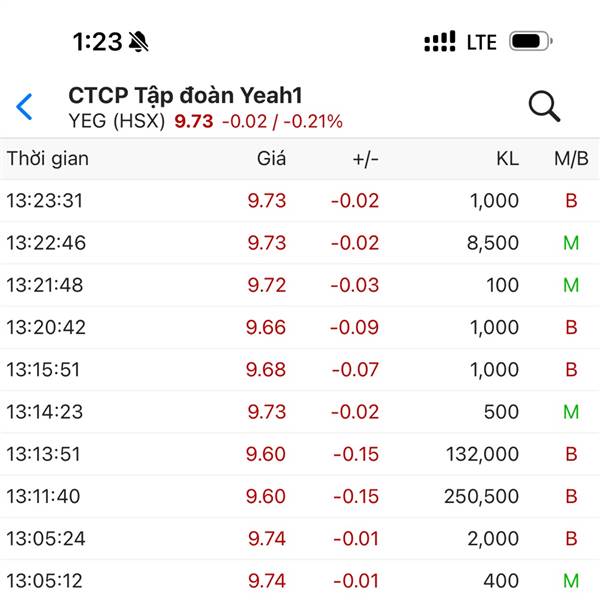The width and height of the screenshot is (600, 600).
Task: Tap the green M marker at 13:14:23
Action: coord(571,412)
